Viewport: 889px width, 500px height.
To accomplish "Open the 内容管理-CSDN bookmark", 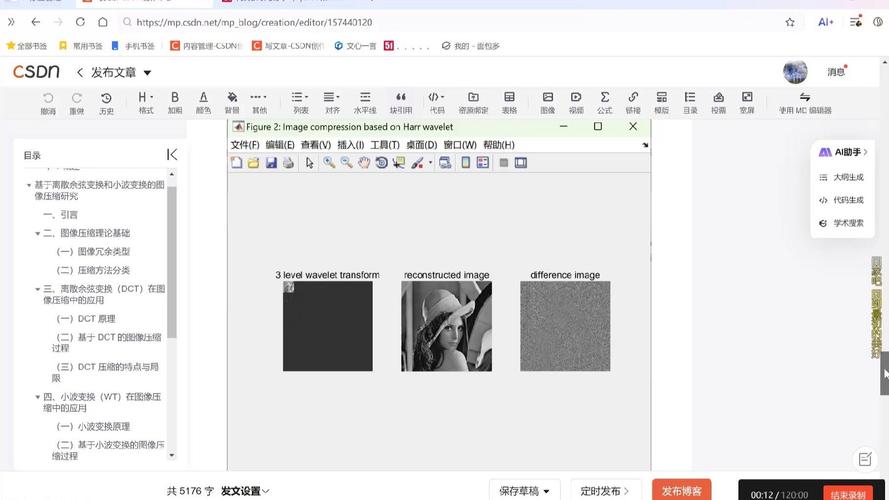I will pos(206,46).
